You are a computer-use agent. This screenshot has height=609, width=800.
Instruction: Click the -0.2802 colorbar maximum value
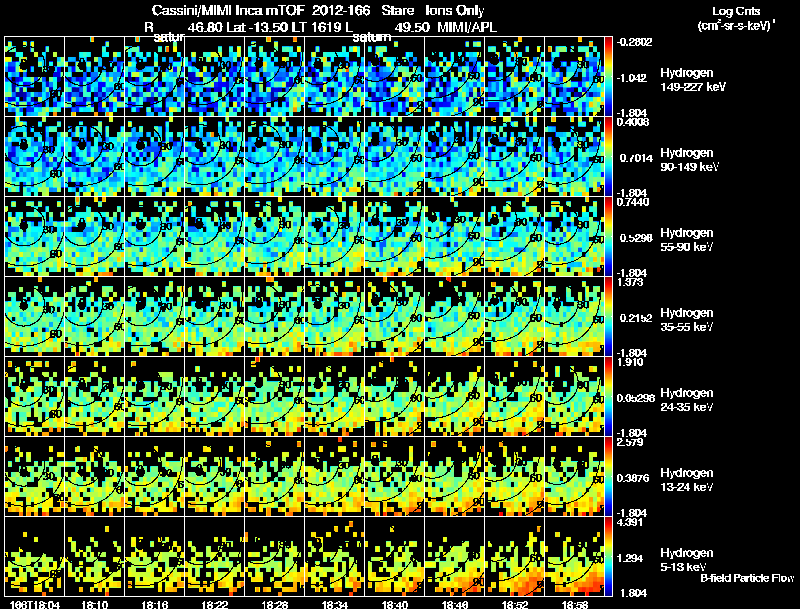pos(634,42)
